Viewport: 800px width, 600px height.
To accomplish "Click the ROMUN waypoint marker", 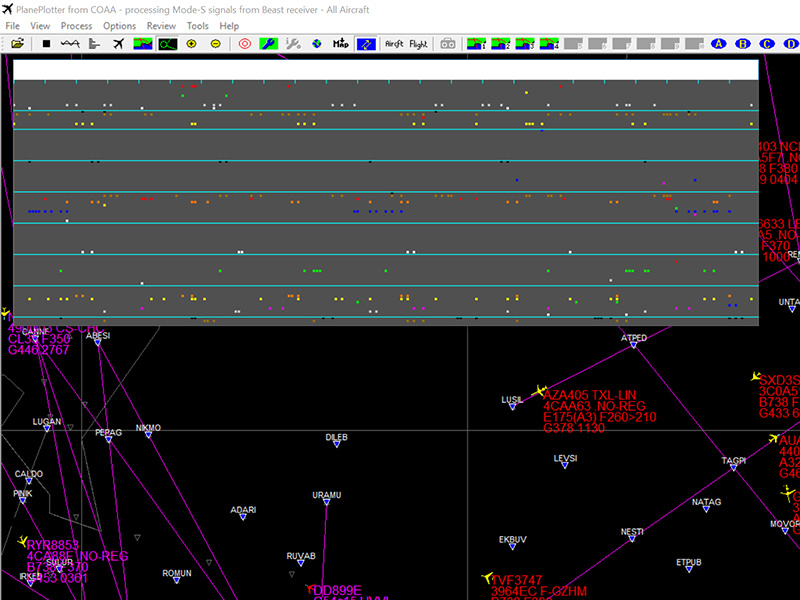I will [177, 580].
